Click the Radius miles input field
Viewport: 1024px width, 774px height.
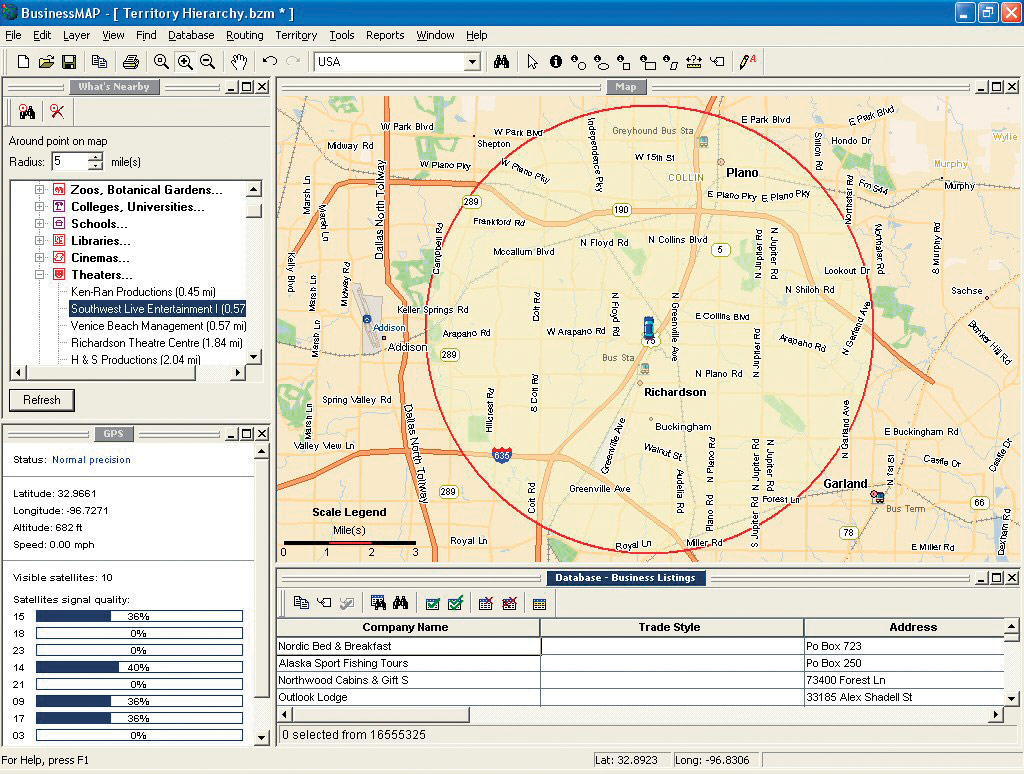pos(70,161)
